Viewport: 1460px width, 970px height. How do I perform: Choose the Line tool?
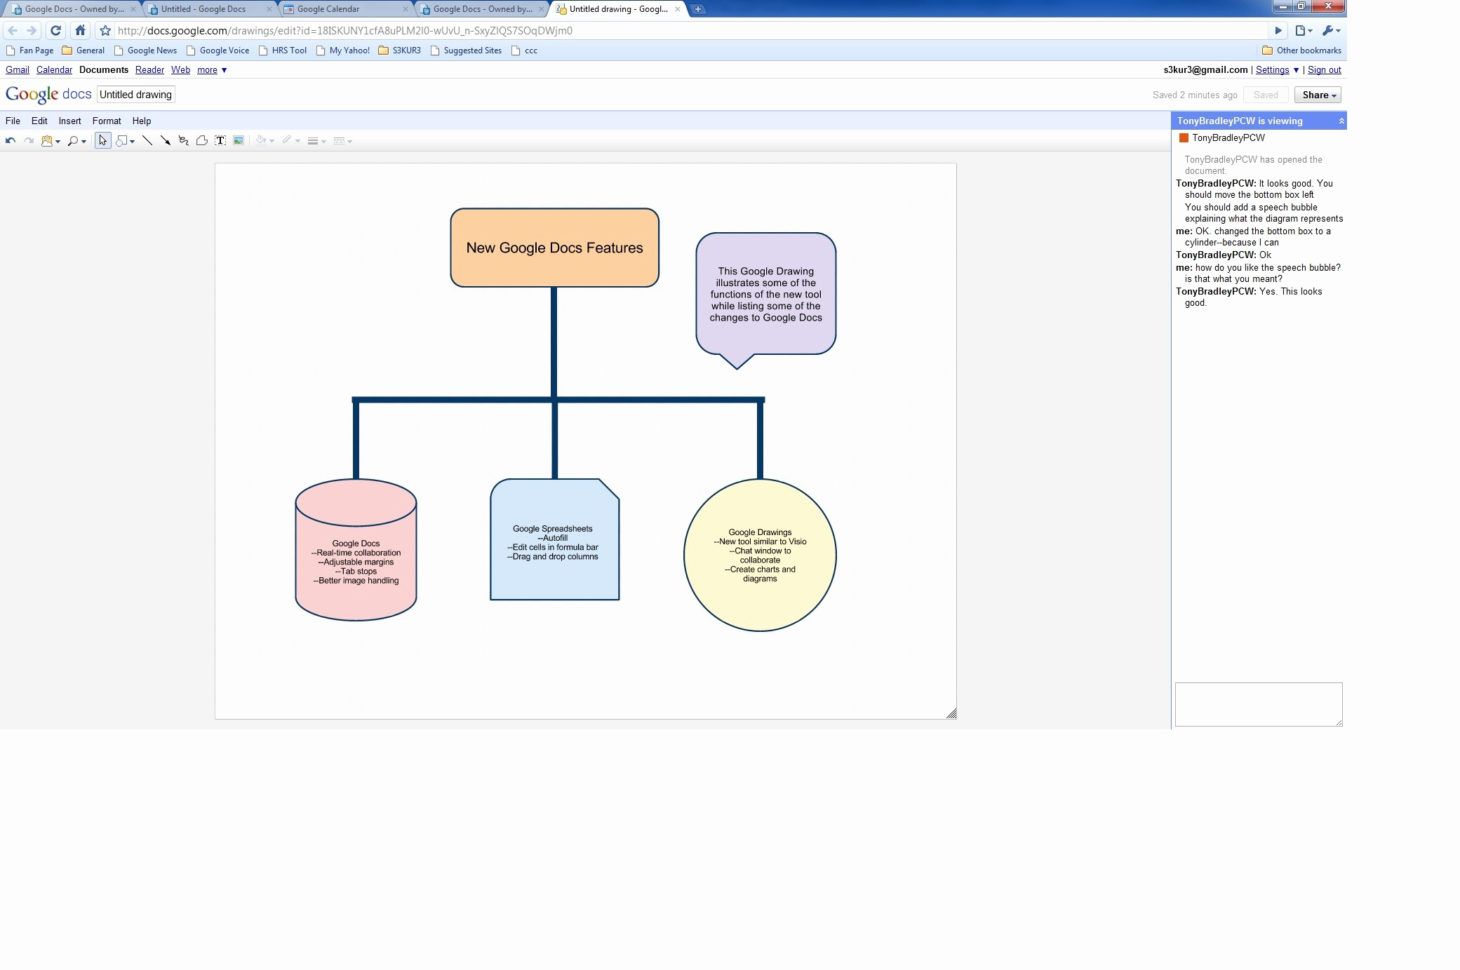point(147,141)
